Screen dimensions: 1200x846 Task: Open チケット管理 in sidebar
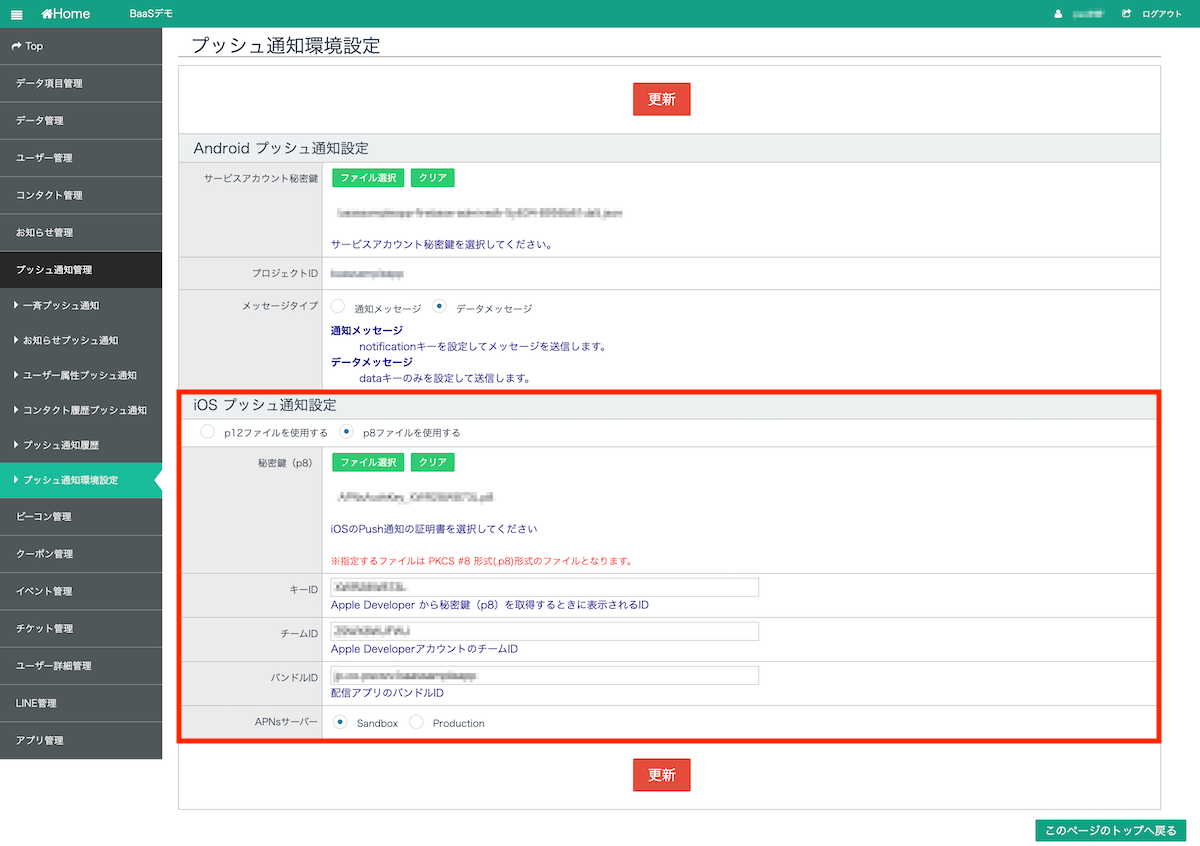point(81,629)
